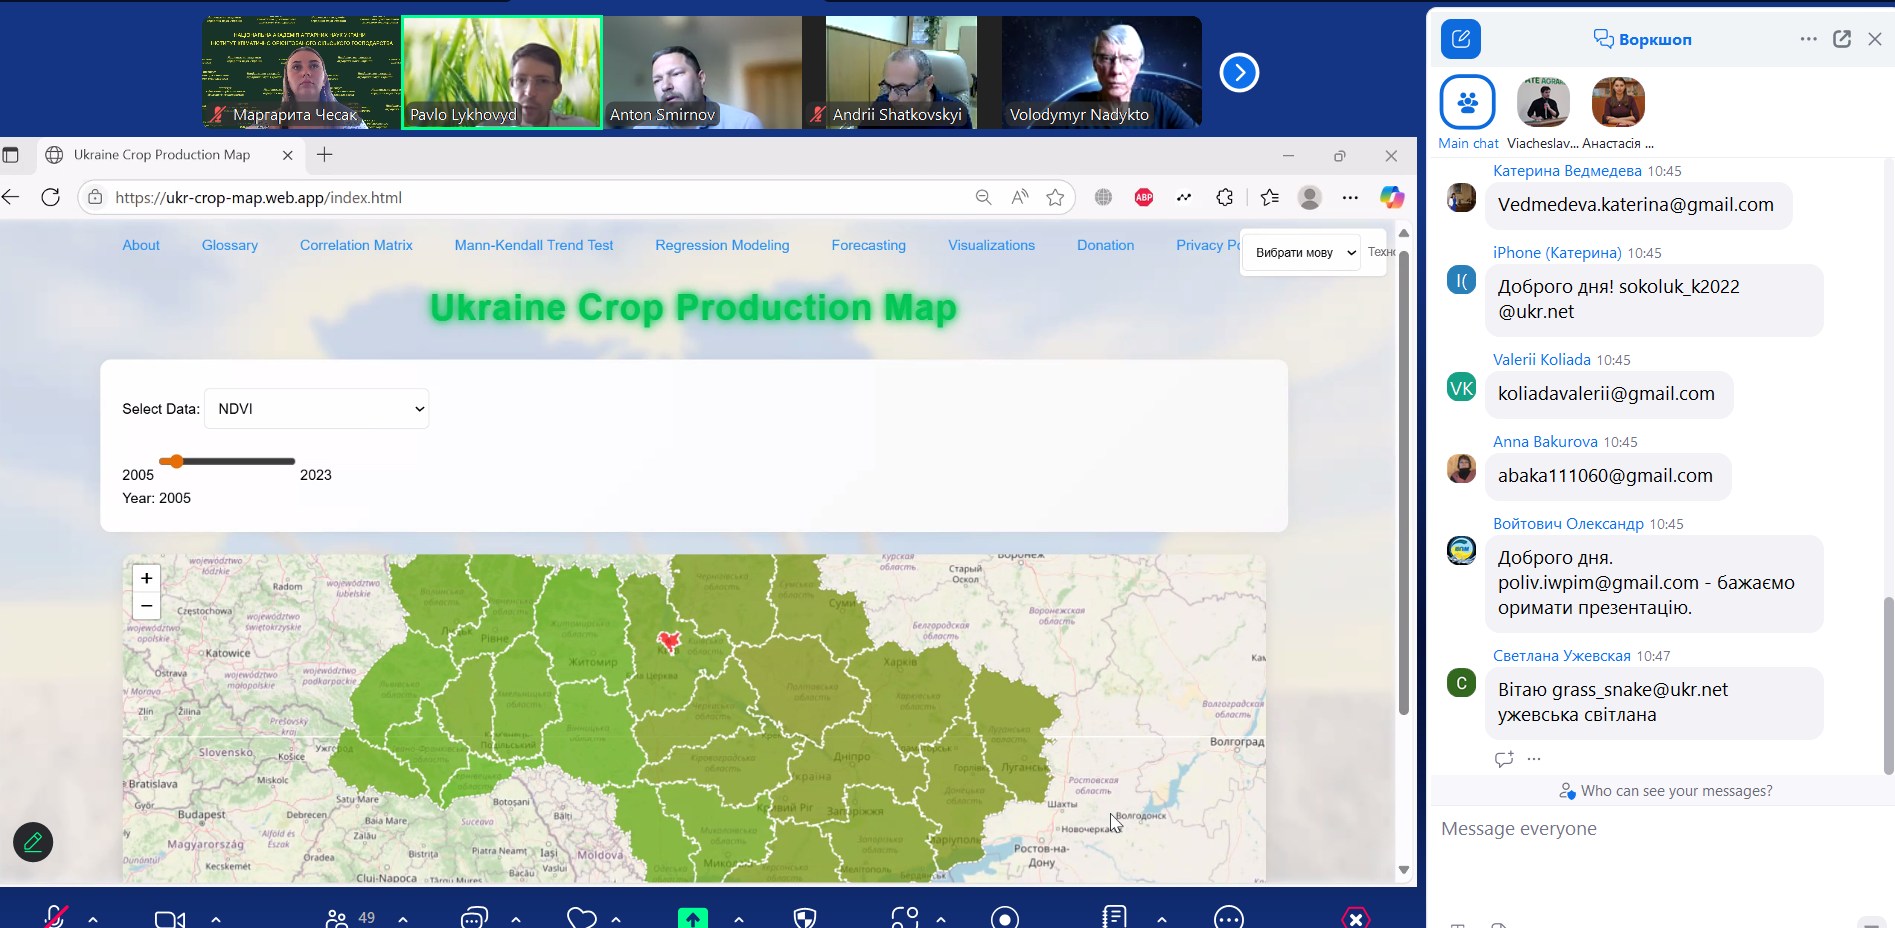Start a new chat with the compose icon
The image size is (1895, 928).
(x=1461, y=39)
